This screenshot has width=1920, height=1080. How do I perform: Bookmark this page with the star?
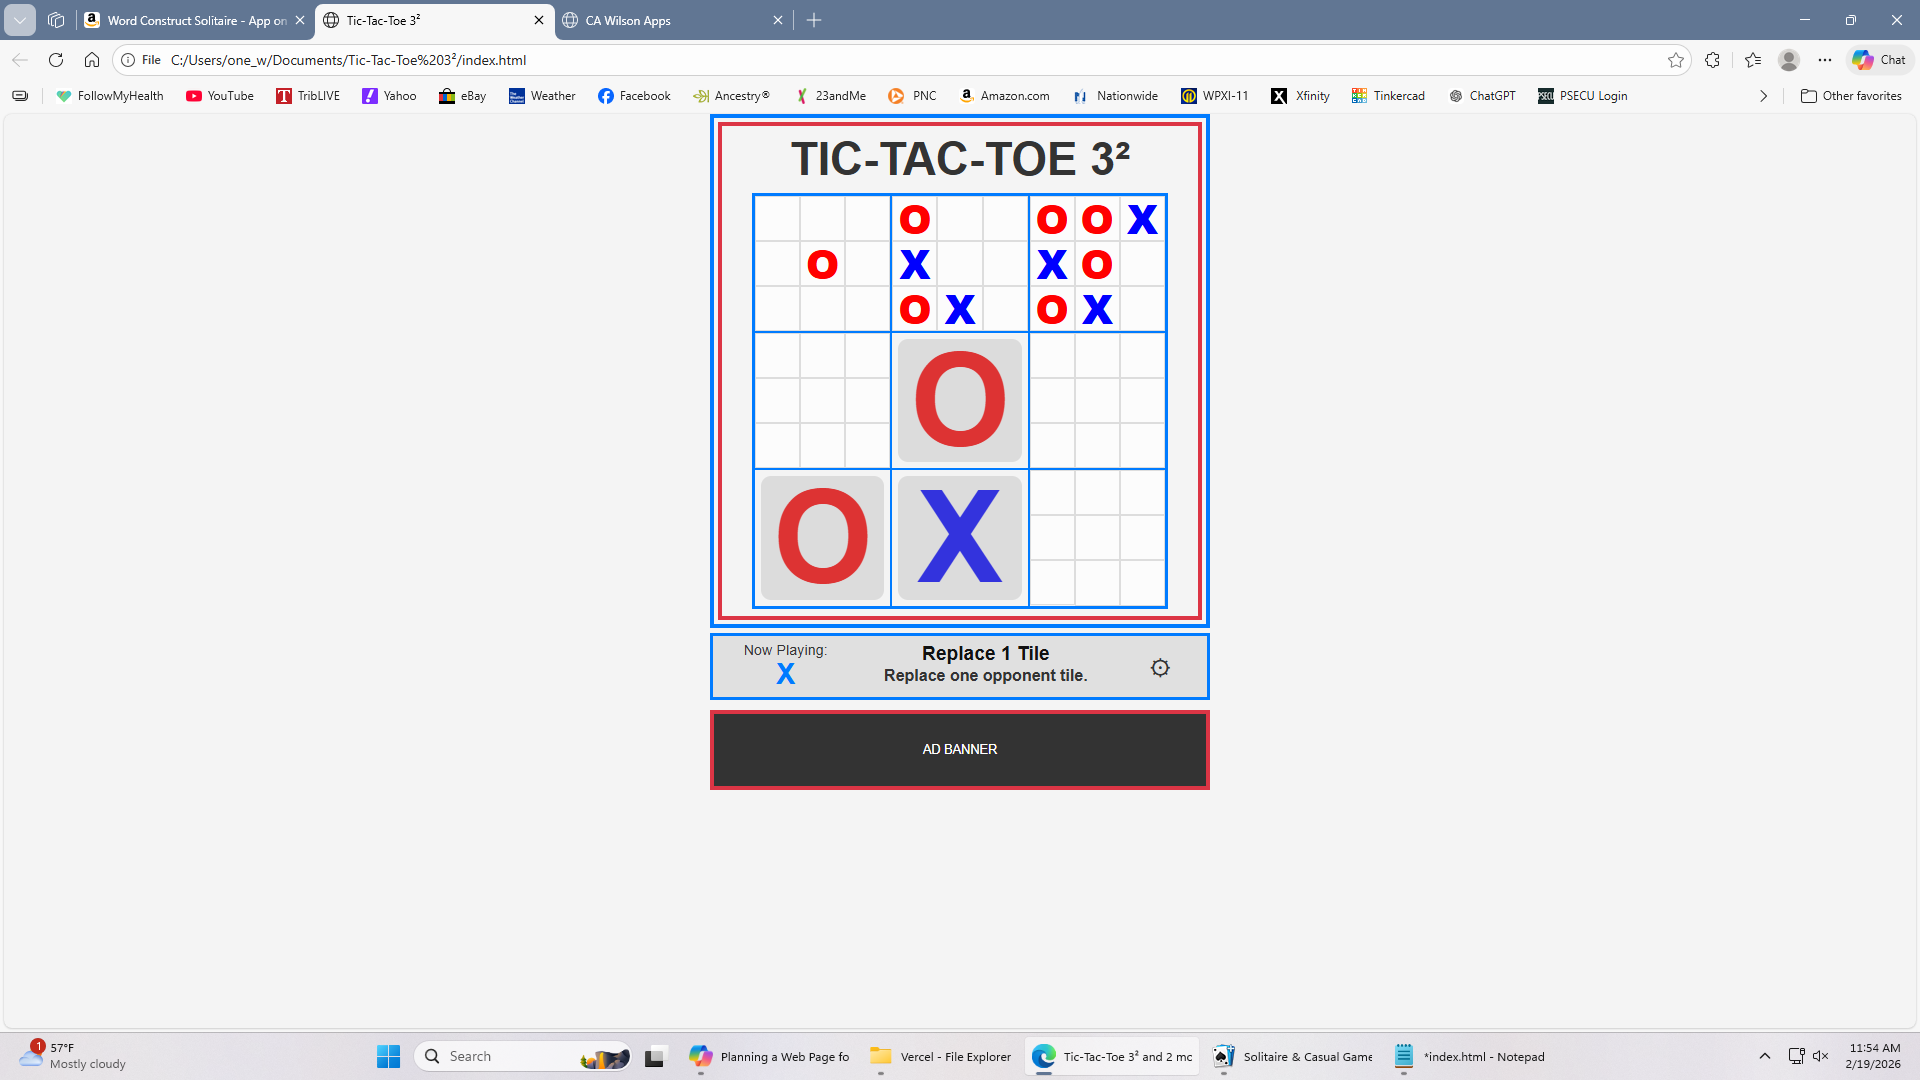[1676, 60]
